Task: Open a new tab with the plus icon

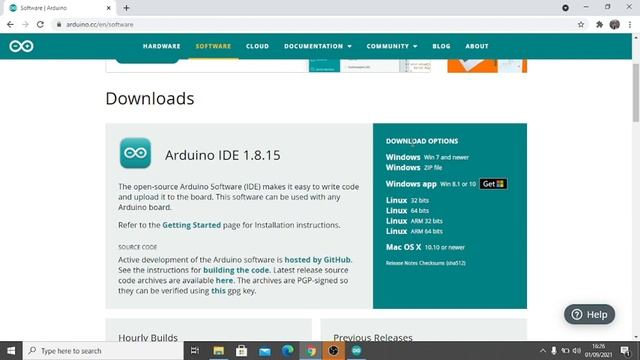Action: [x=126, y=8]
